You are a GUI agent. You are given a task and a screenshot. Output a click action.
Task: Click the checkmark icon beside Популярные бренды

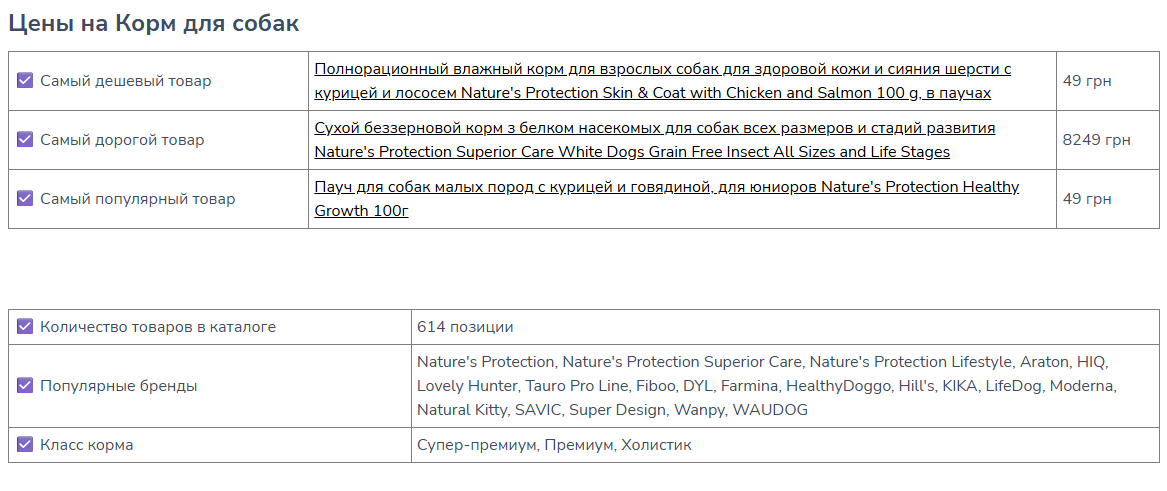25,385
